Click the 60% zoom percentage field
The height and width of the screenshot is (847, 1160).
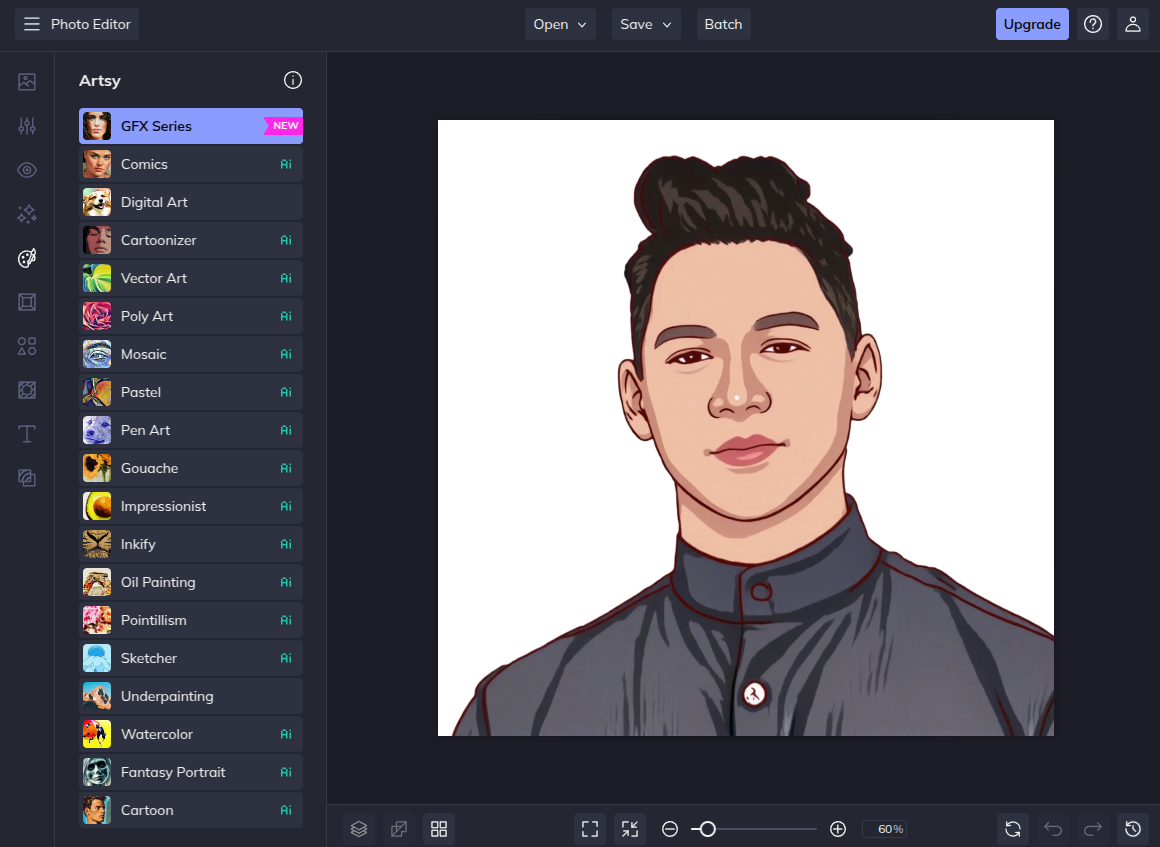[885, 829]
